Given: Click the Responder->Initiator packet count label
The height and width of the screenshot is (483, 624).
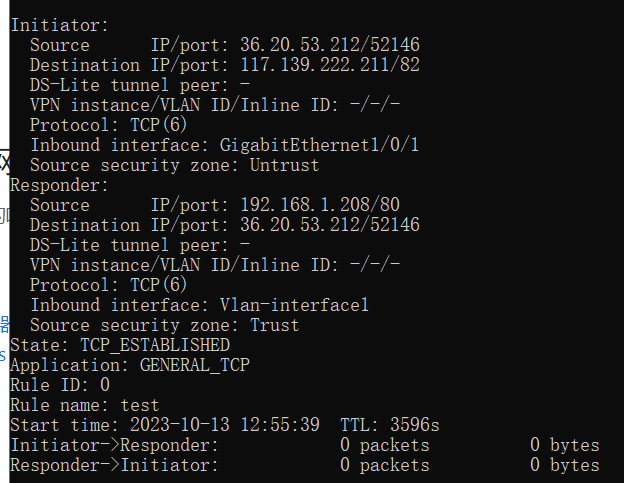Looking at the screenshot, I should [114, 465].
